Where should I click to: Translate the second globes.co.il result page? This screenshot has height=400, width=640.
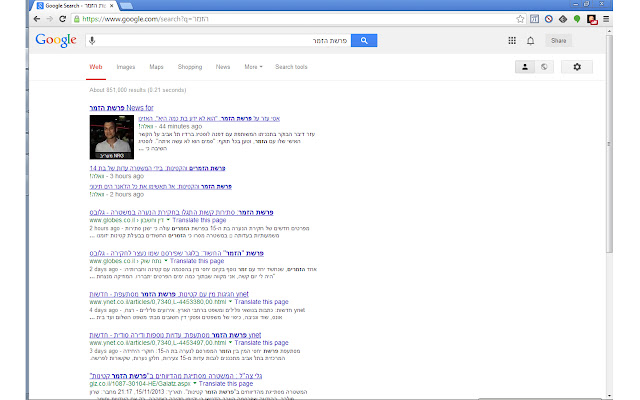point(197,261)
